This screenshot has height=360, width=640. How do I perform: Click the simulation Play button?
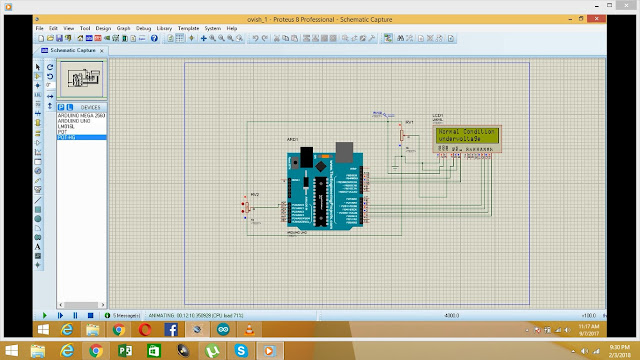click(x=44, y=316)
